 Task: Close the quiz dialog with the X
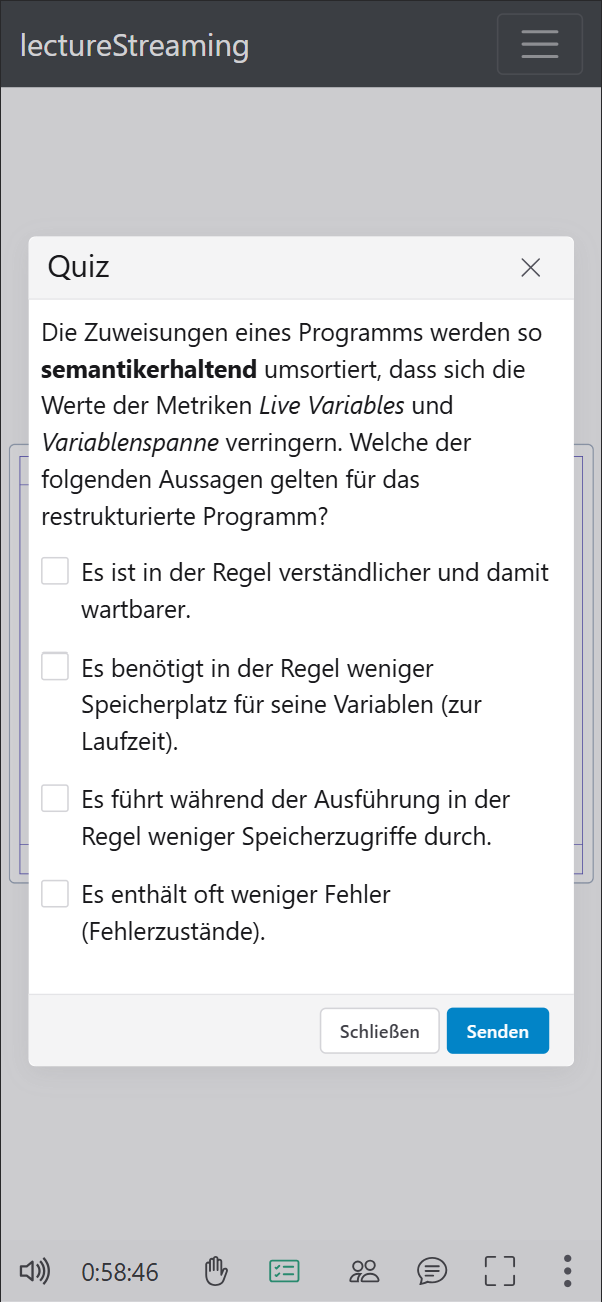[x=530, y=268]
